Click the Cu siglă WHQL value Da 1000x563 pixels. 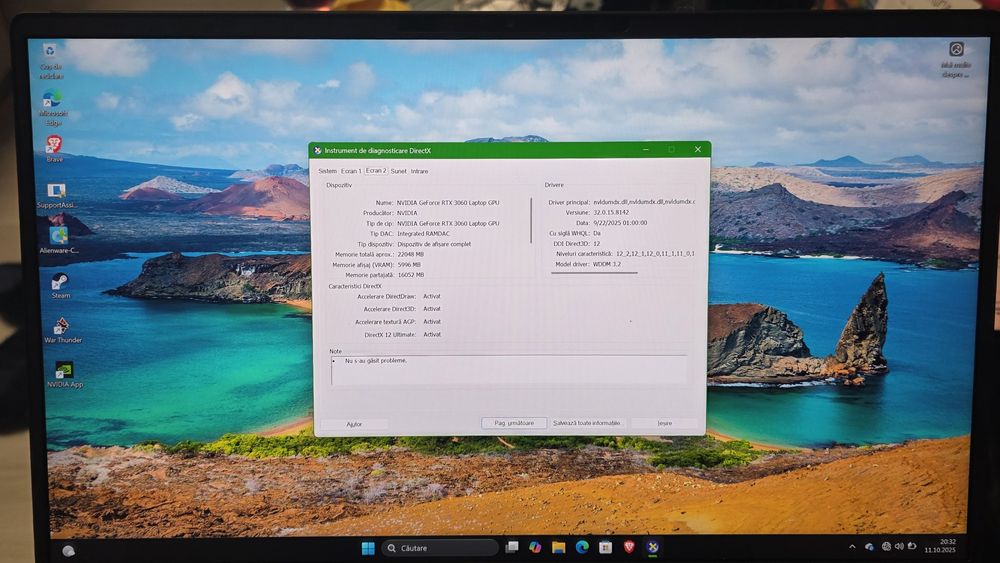coord(596,233)
